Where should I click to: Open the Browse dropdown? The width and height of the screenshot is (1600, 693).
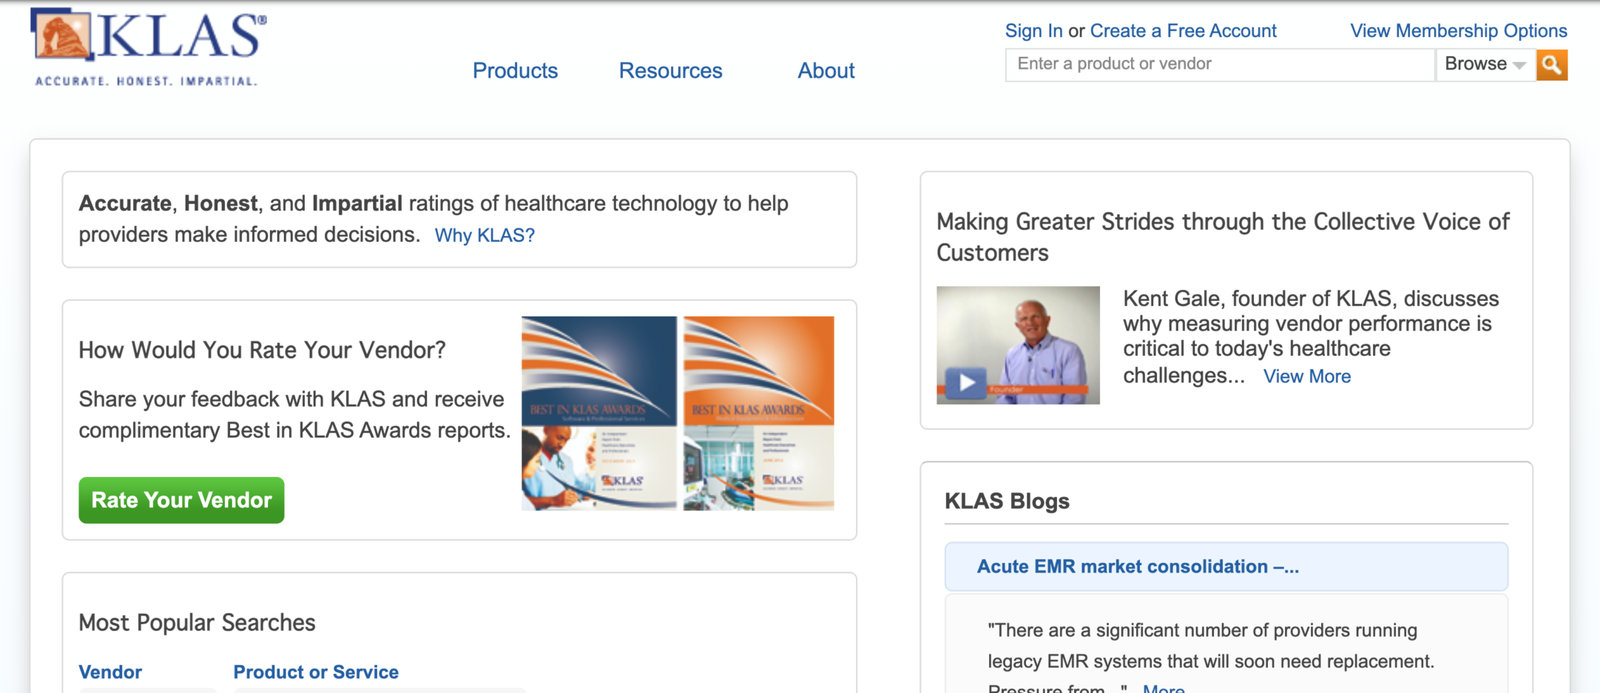point(1486,64)
